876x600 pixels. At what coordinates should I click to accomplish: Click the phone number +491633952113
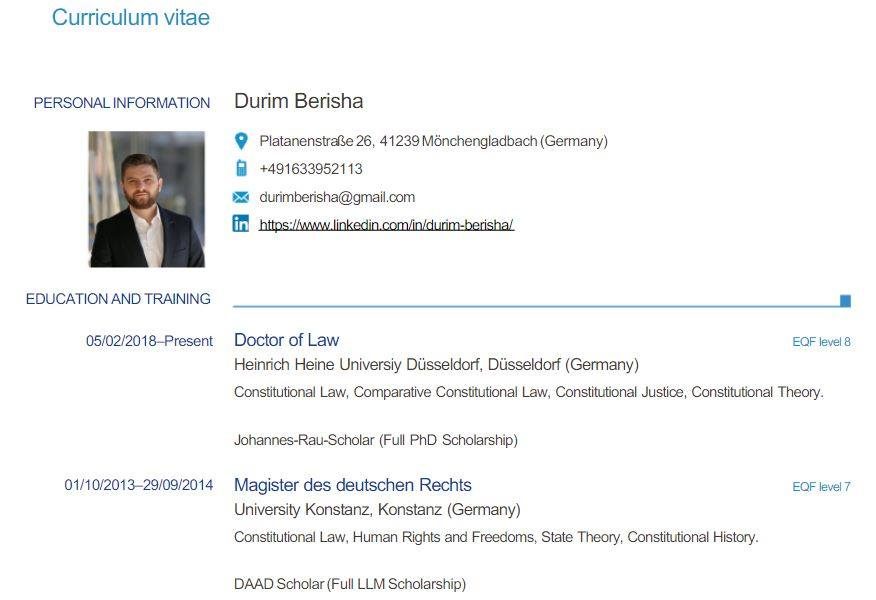click(x=311, y=169)
